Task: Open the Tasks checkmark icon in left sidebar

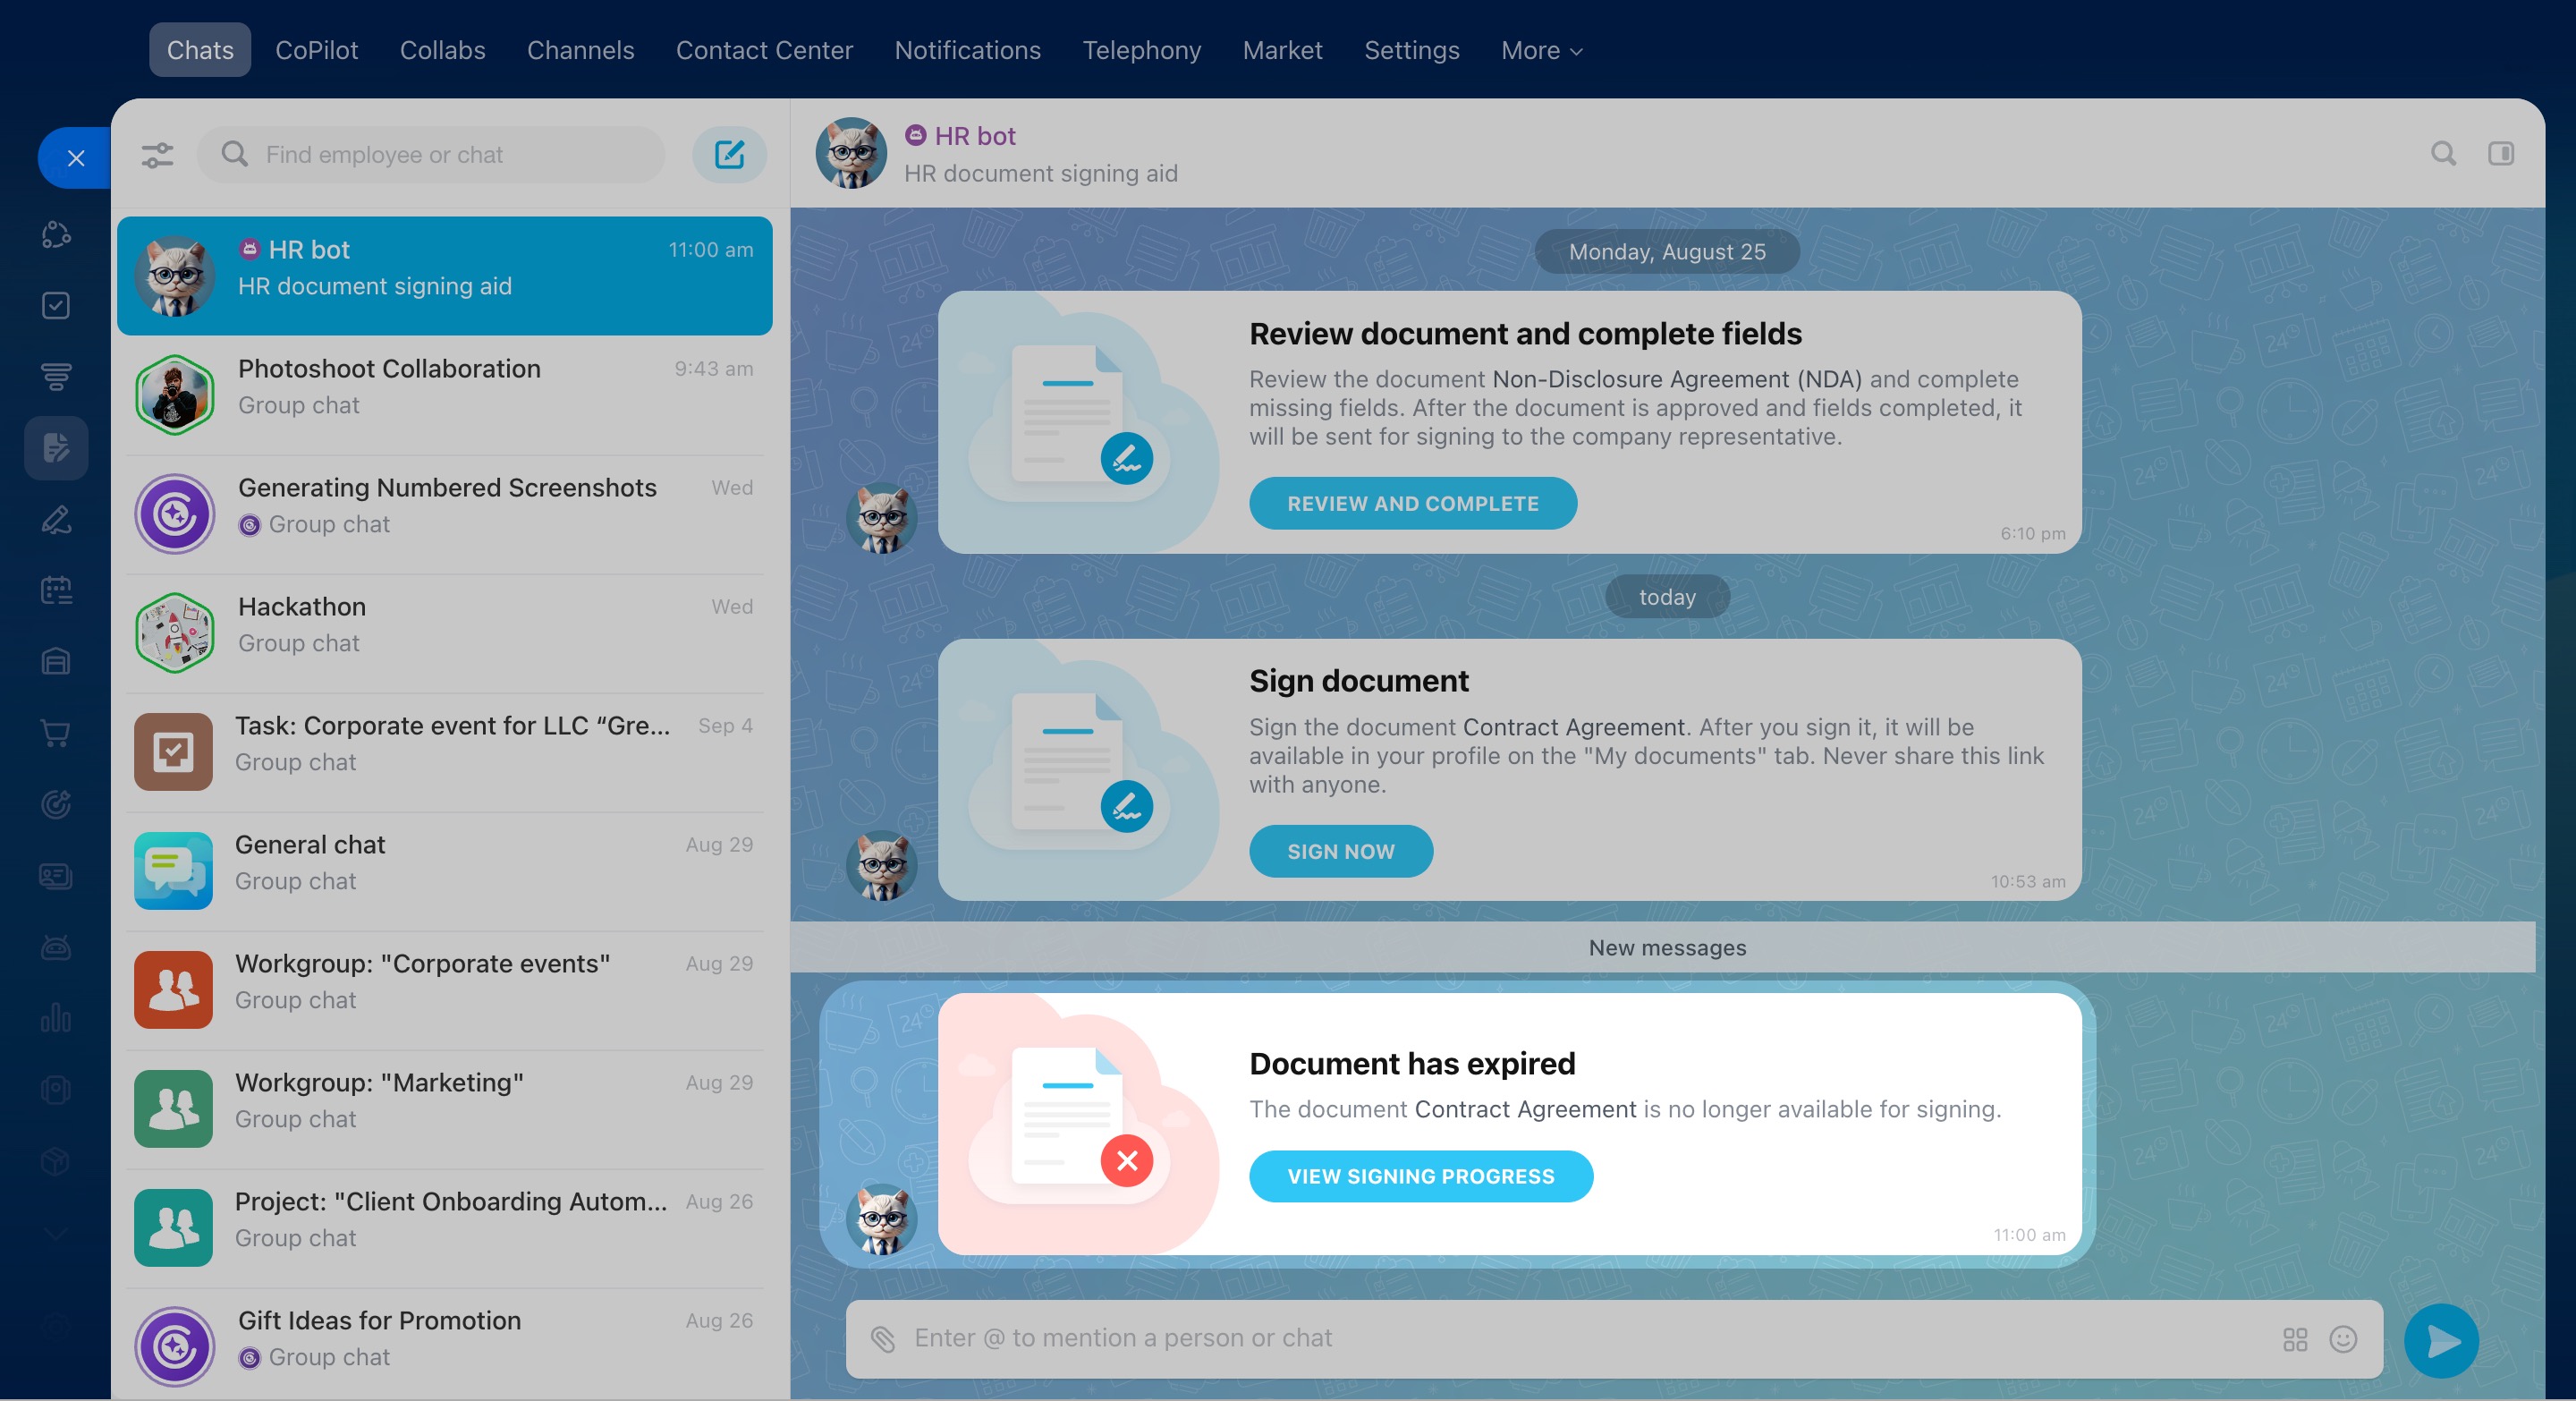Action: pos(56,305)
